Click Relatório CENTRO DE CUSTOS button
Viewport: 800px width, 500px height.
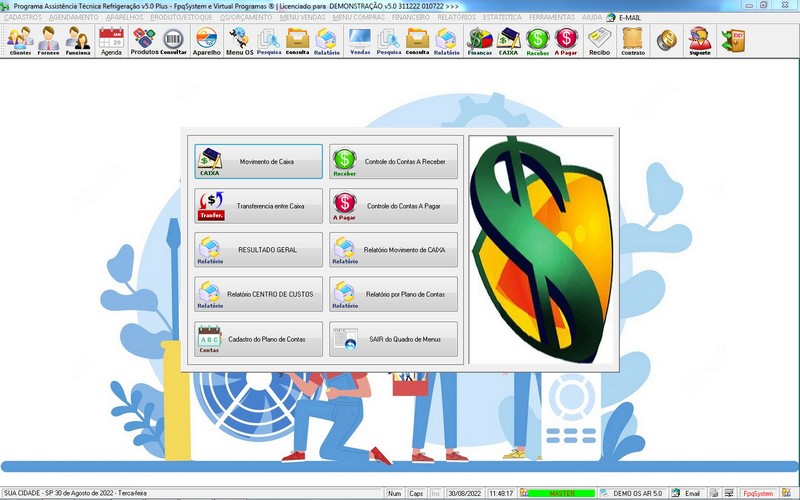coord(258,294)
